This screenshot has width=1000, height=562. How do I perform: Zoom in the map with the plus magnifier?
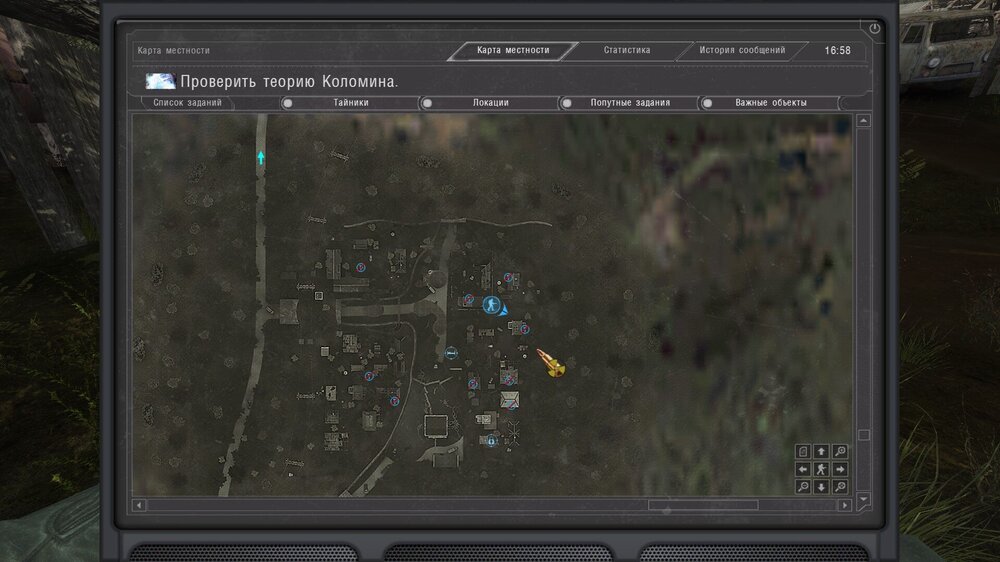840,487
